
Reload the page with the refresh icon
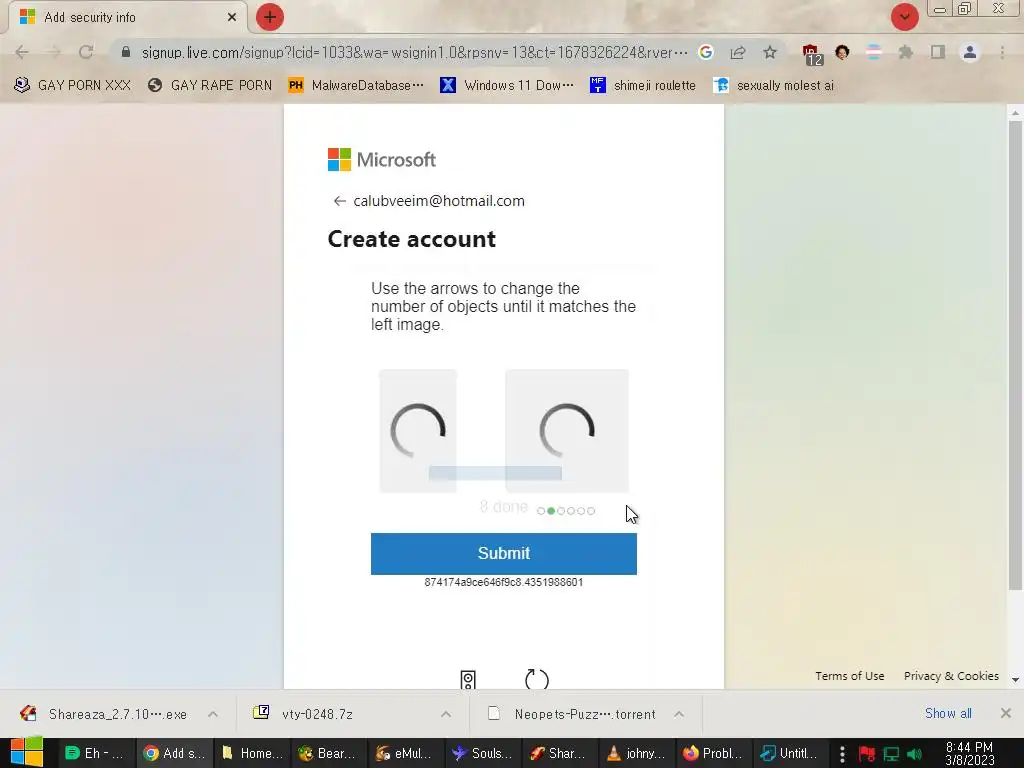86,52
